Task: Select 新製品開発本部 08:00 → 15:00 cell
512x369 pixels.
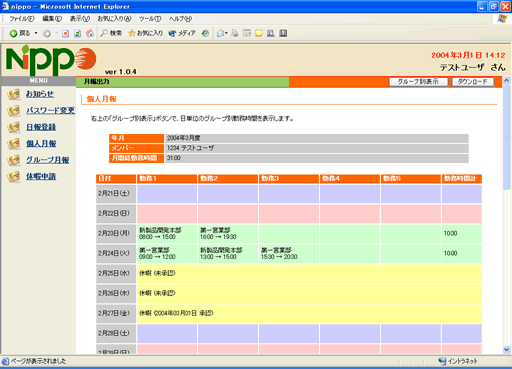Action: [x=167, y=234]
